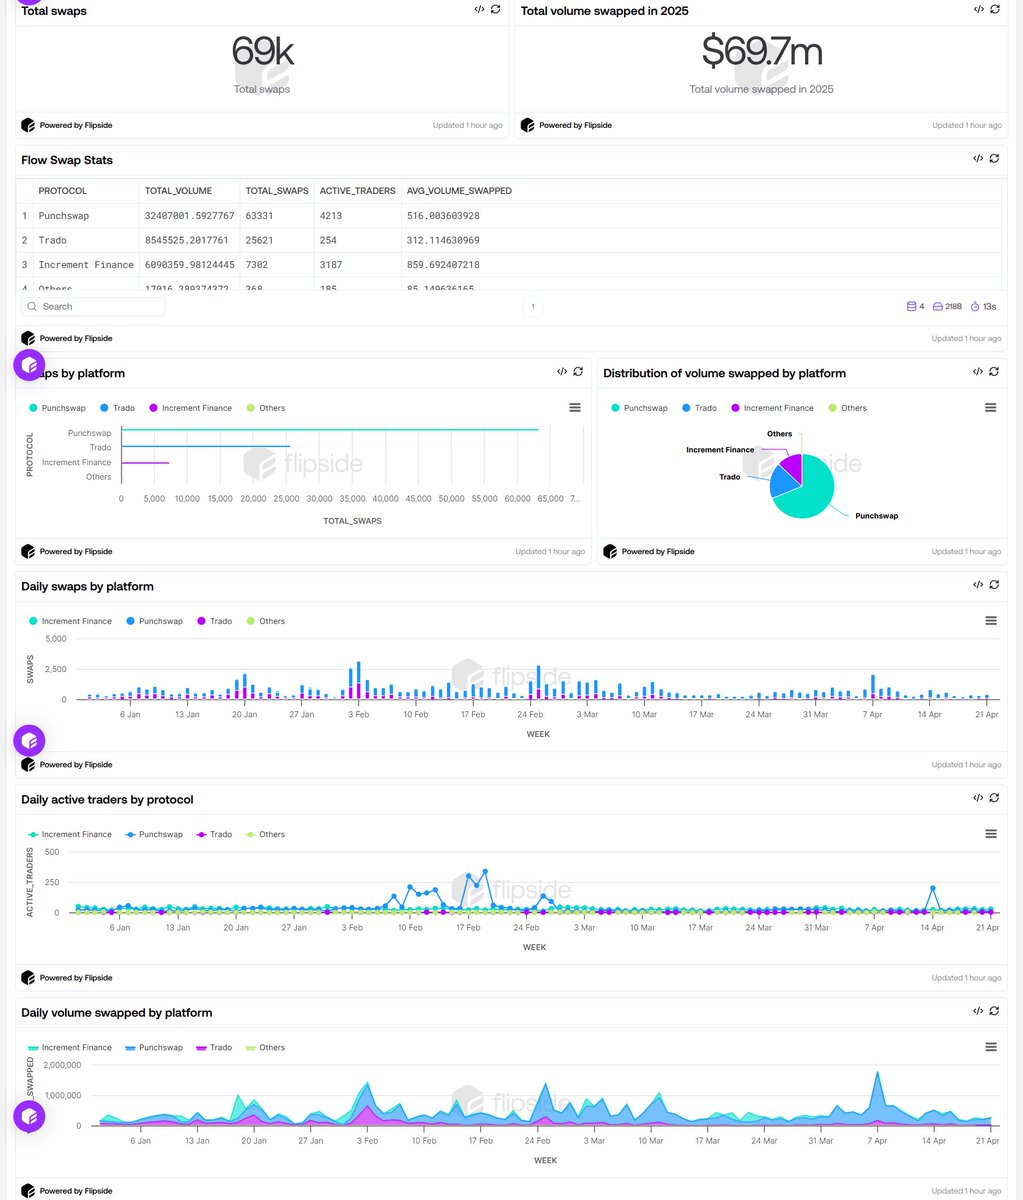1023x1200 pixels.
Task: Click the query duration clock icon showing 13s
Action: pyautogui.click(x=977, y=306)
